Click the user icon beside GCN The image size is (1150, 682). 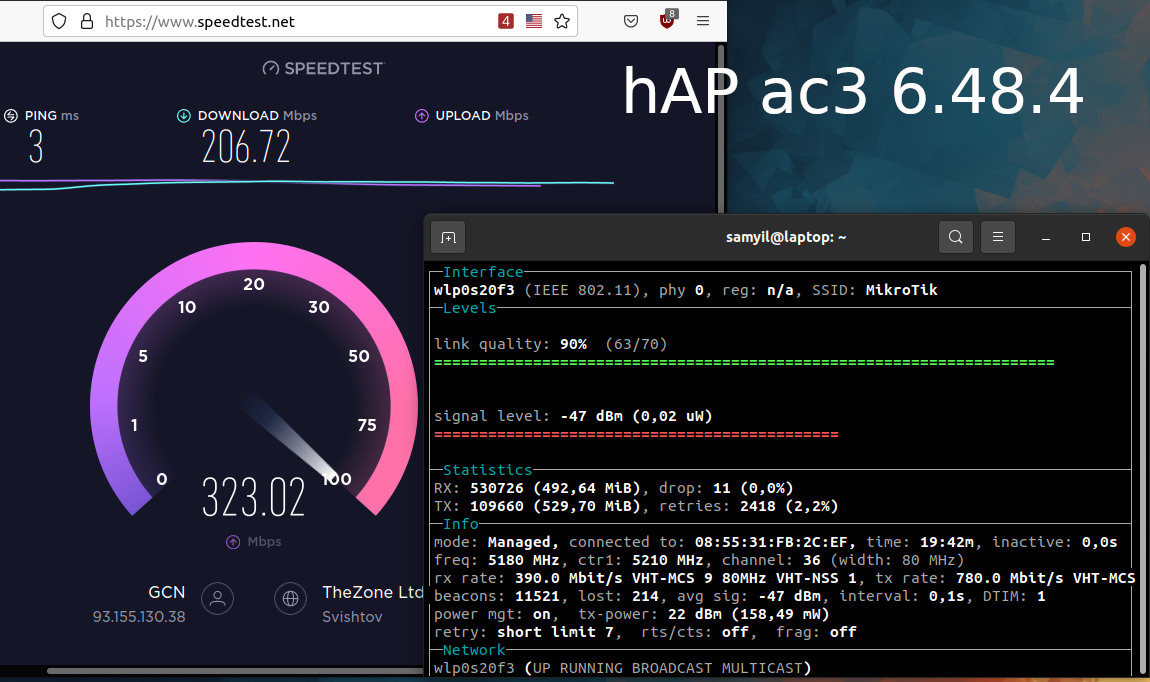point(217,598)
